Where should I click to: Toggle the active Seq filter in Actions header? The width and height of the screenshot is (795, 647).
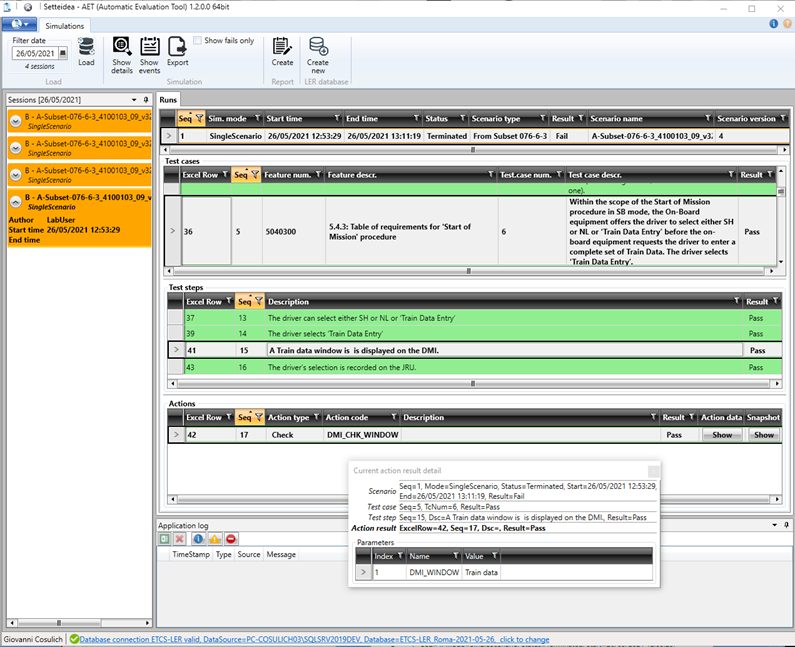pyautogui.click(x=259, y=417)
